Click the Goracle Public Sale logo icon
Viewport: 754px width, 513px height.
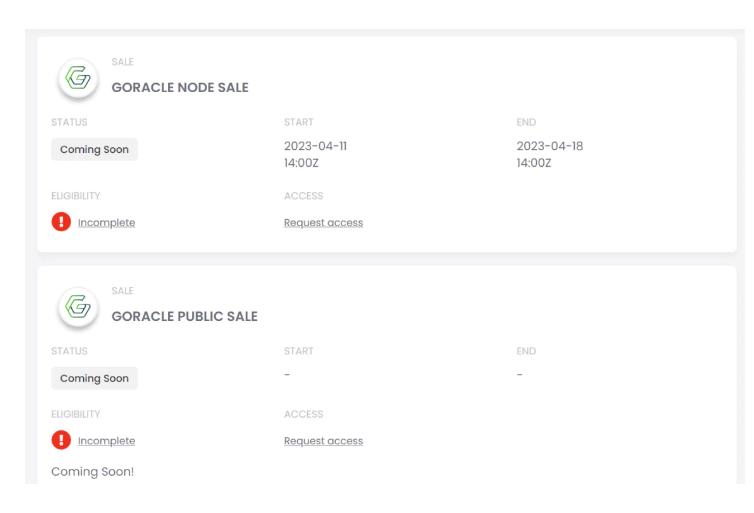[78, 307]
